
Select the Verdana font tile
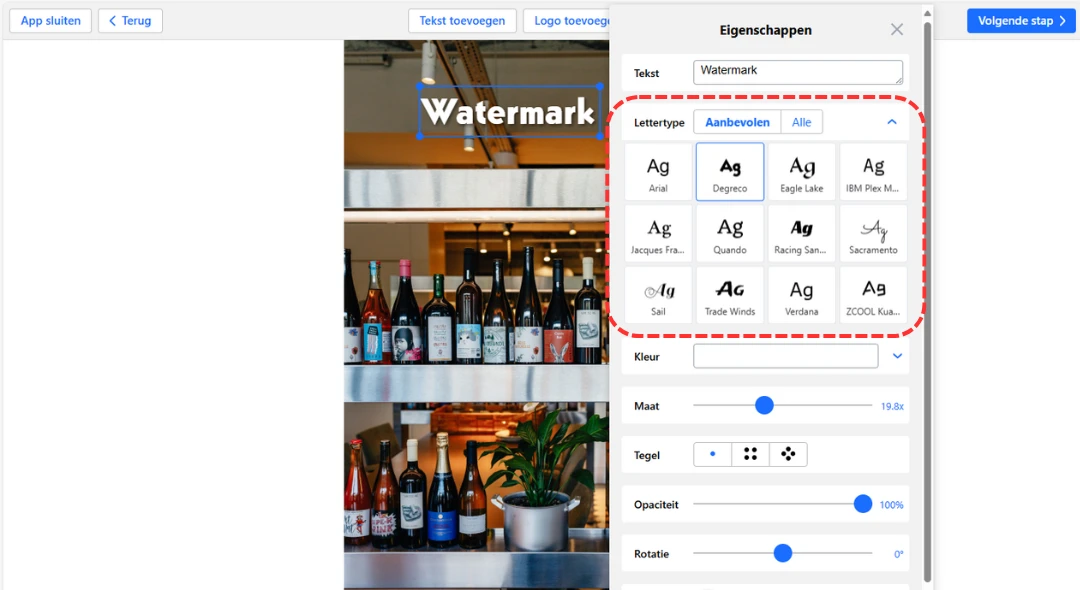coord(801,295)
